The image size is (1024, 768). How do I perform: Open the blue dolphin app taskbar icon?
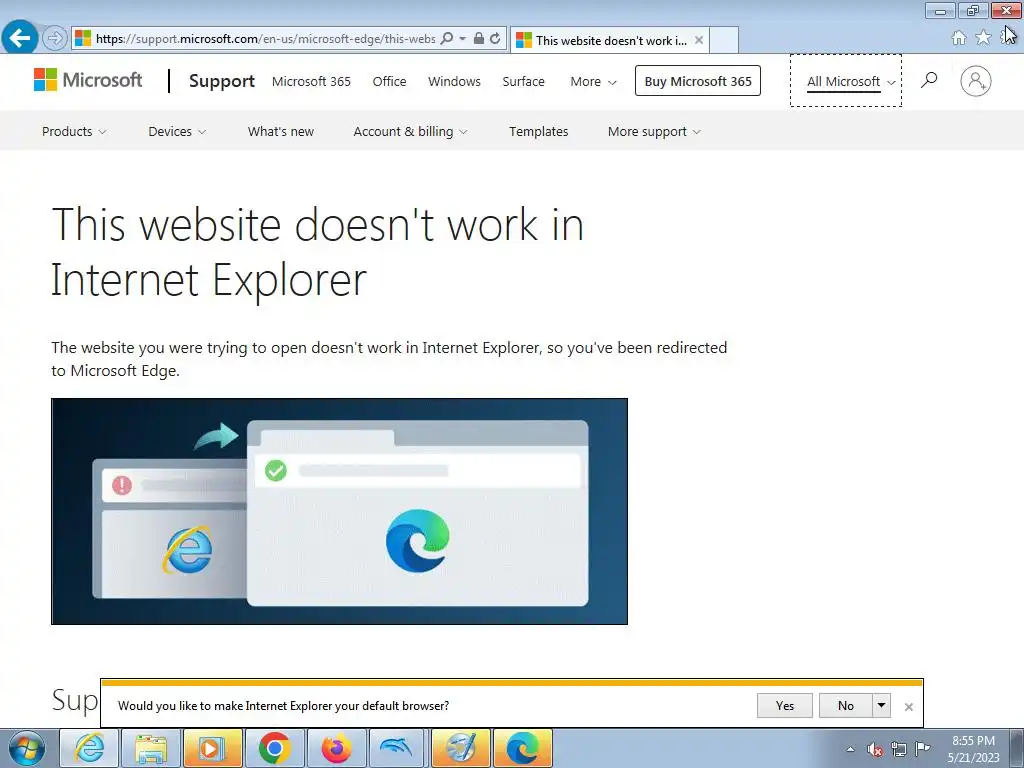(x=398, y=748)
